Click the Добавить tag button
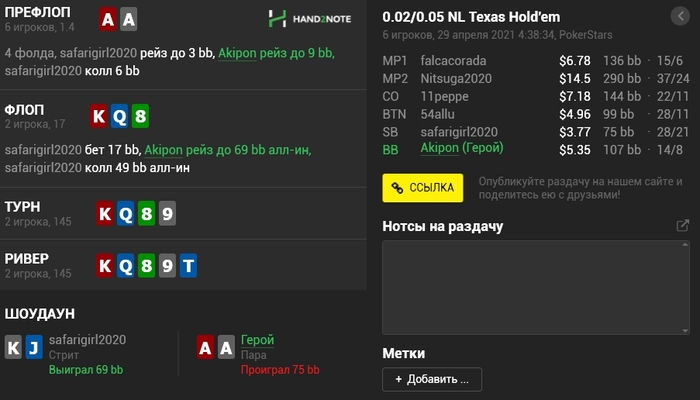 coord(432,379)
